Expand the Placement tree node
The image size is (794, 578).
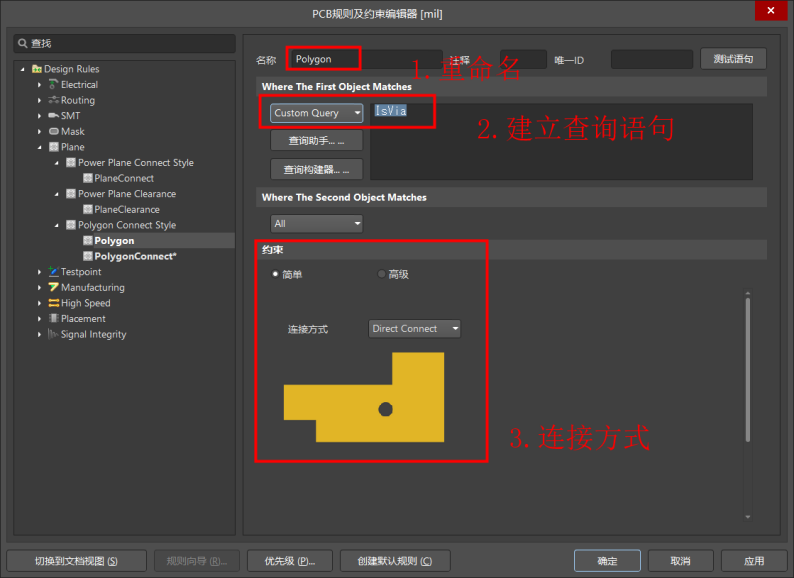tap(40, 319)
